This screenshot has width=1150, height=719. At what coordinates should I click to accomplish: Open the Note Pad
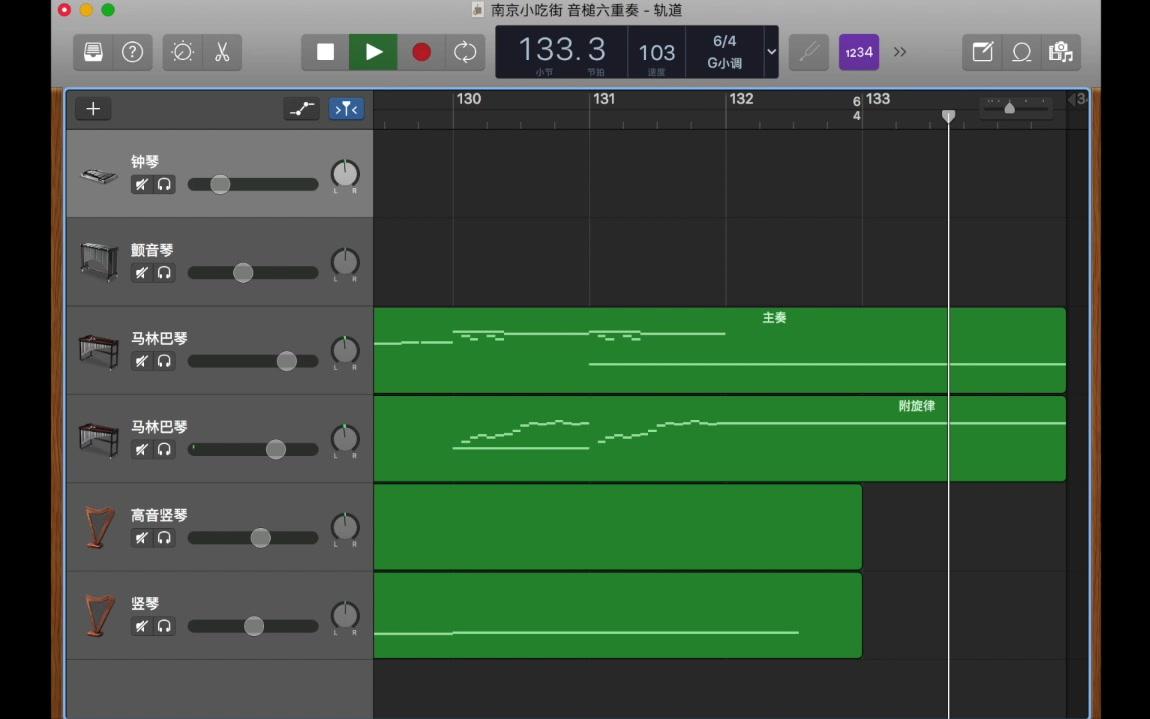click(x=982, y=52)
